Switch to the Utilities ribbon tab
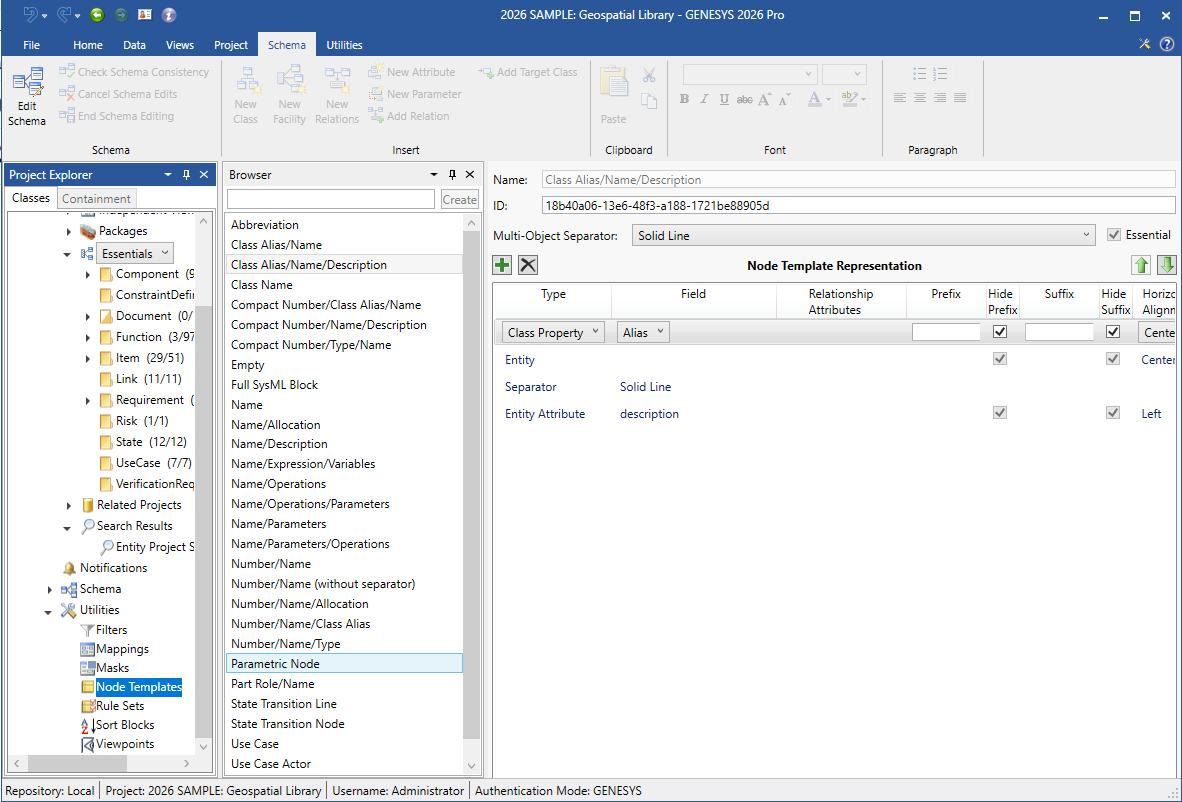The height and width of the screenshot is (802, 1182). 344,45
